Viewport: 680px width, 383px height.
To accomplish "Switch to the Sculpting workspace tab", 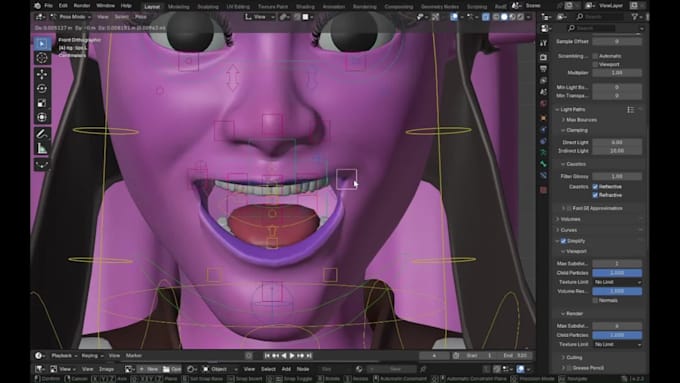I will pos(208,7).
